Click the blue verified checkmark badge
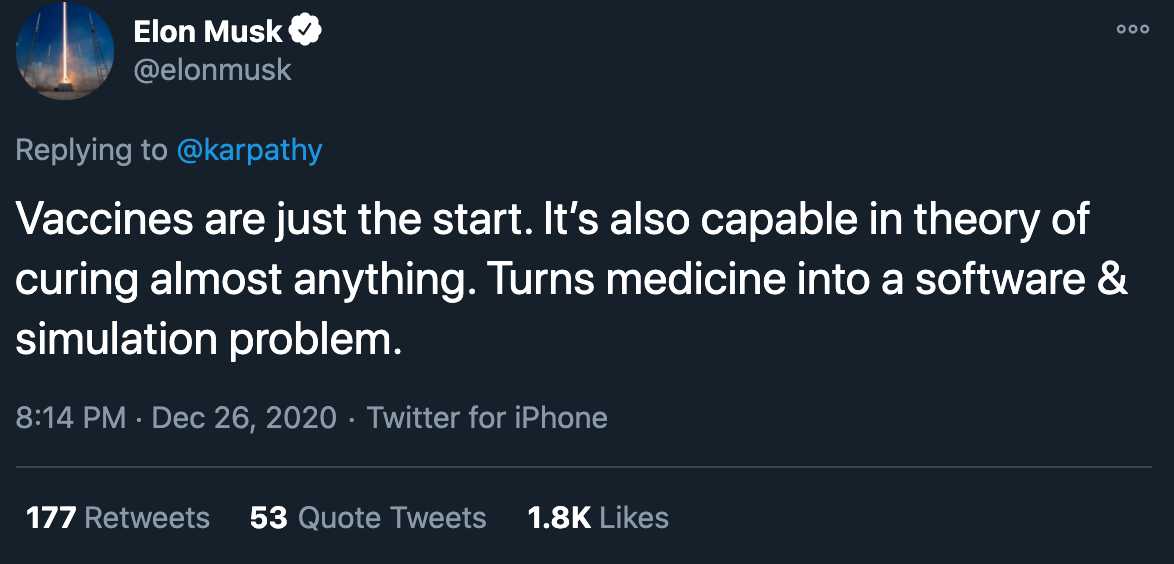 click(x=305, y=32)
